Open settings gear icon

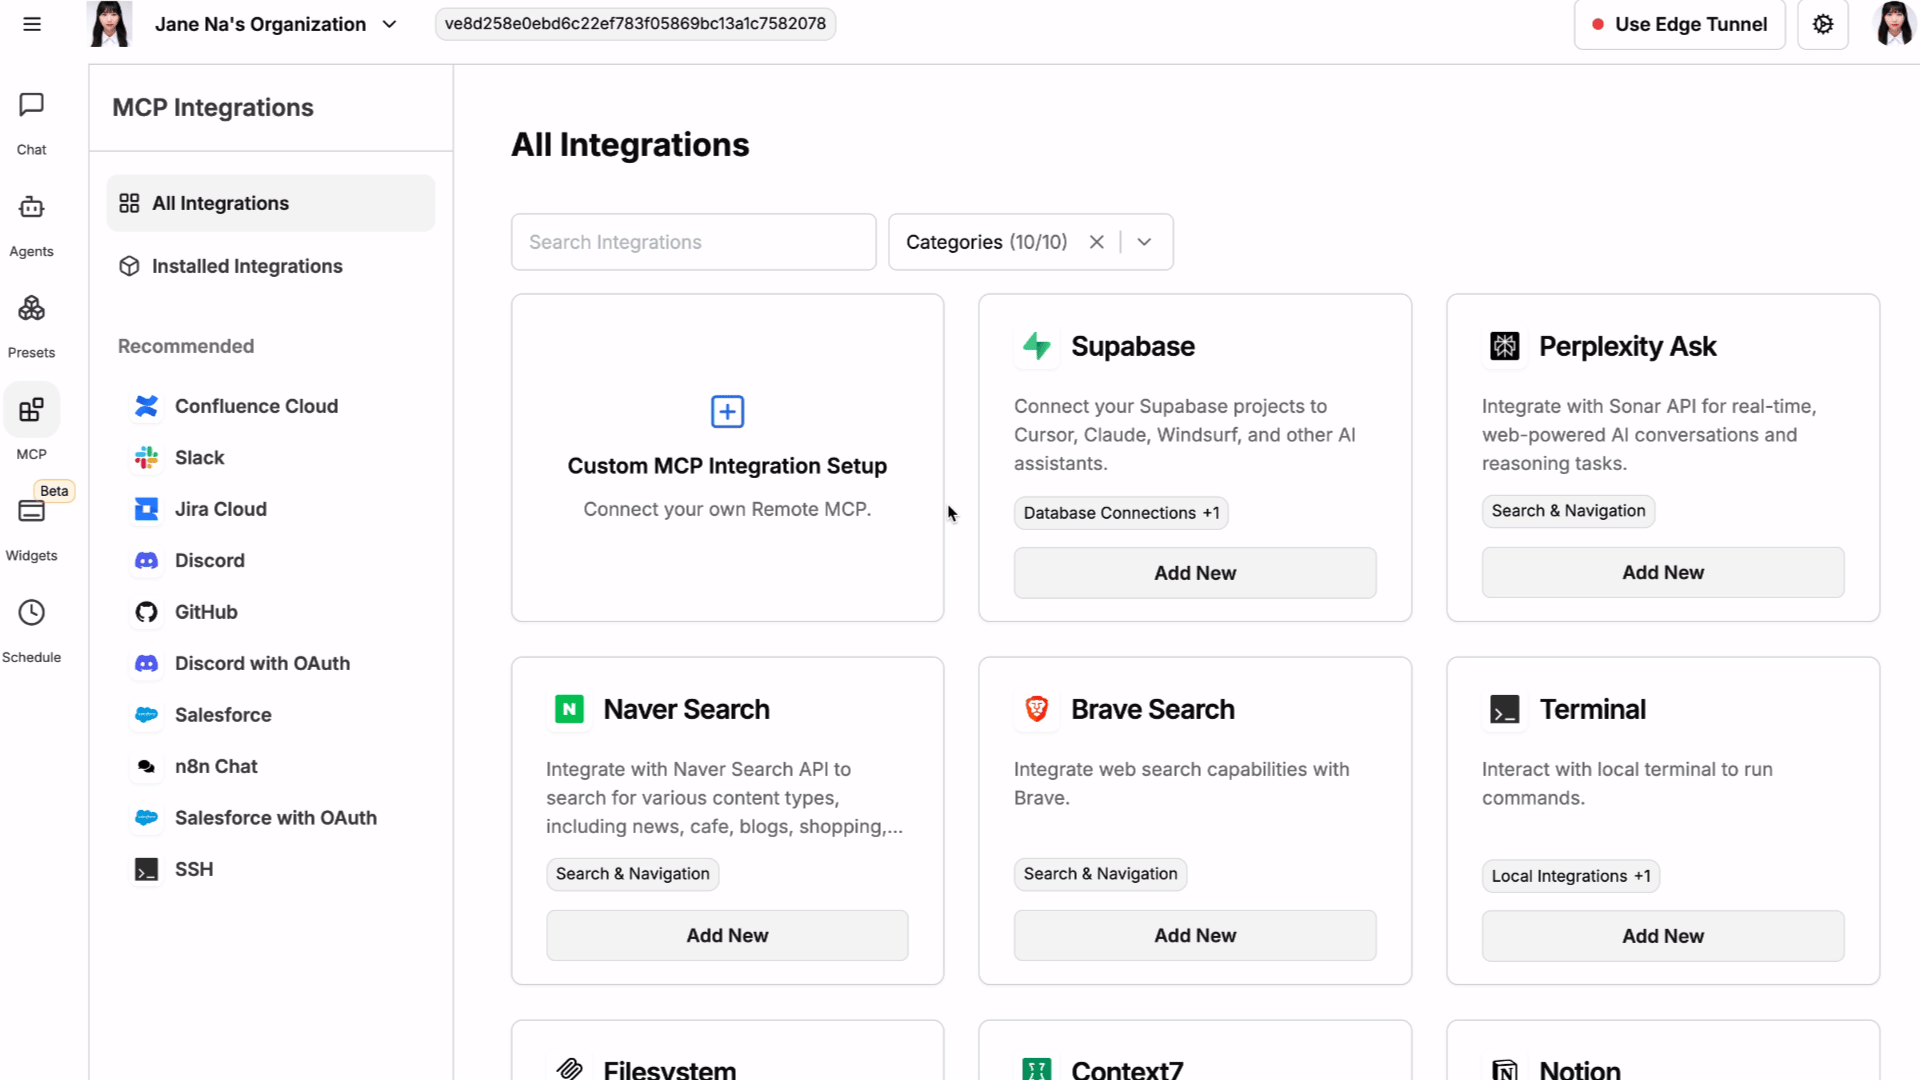click(1822, 24)
